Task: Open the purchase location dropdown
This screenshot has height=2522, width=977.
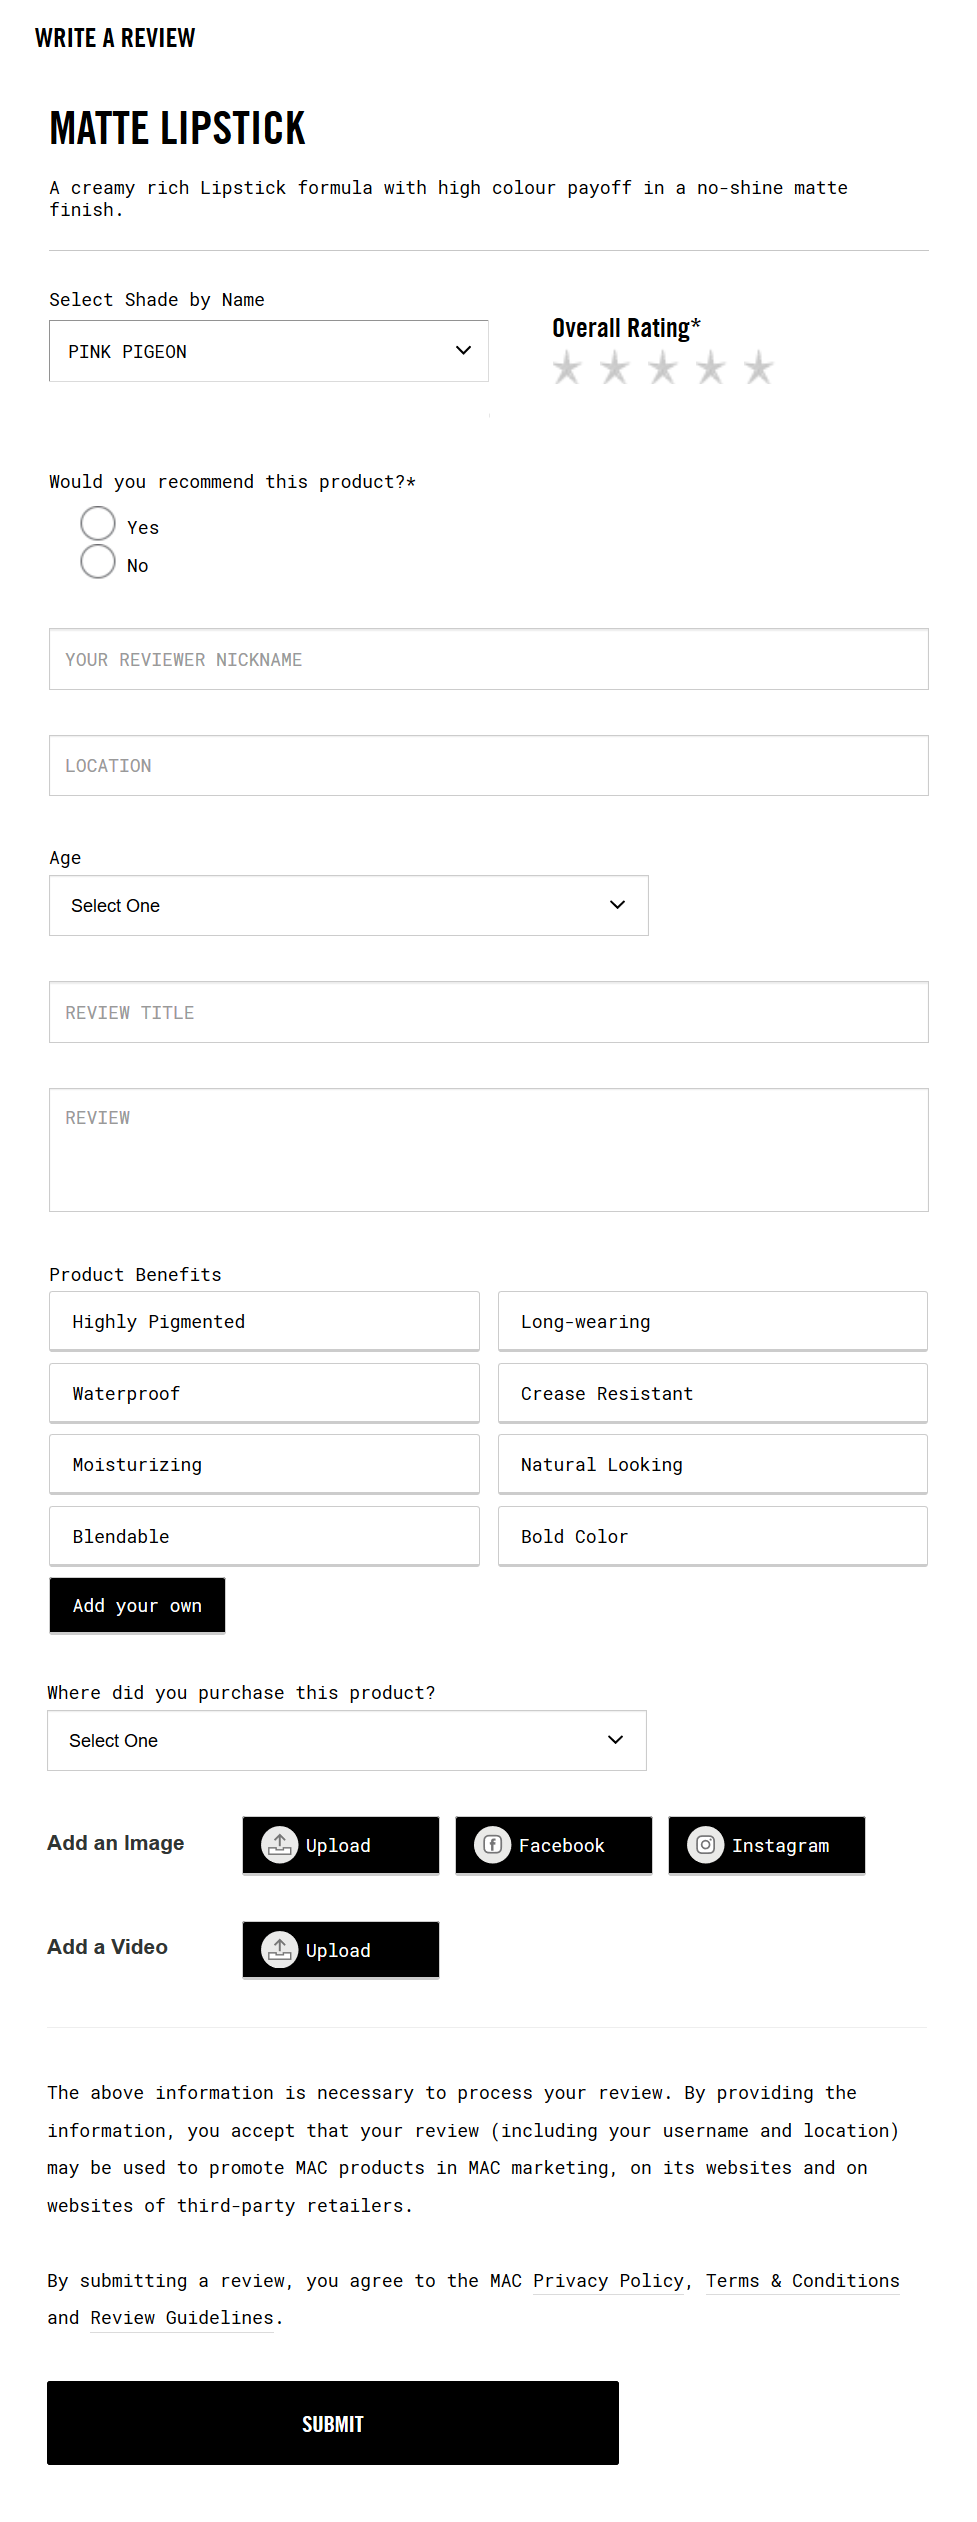Action: point(346,1740)
